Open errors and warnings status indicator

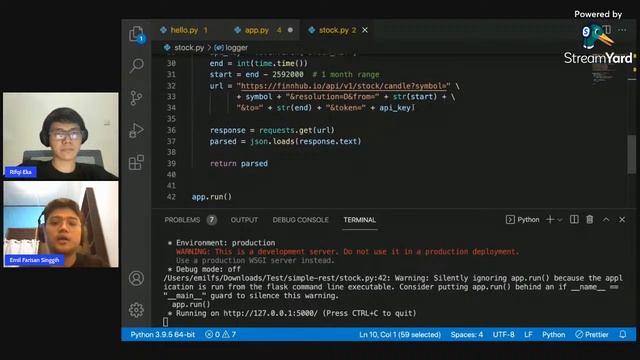(220, 335)
